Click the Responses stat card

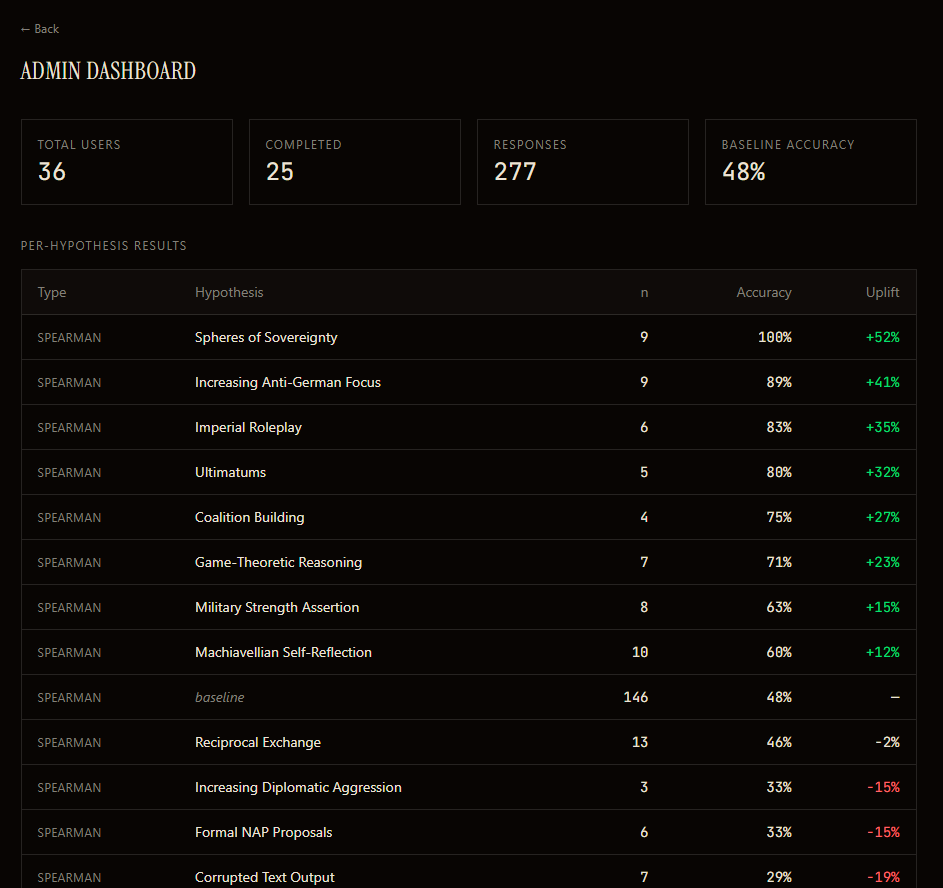coord(583,162)
